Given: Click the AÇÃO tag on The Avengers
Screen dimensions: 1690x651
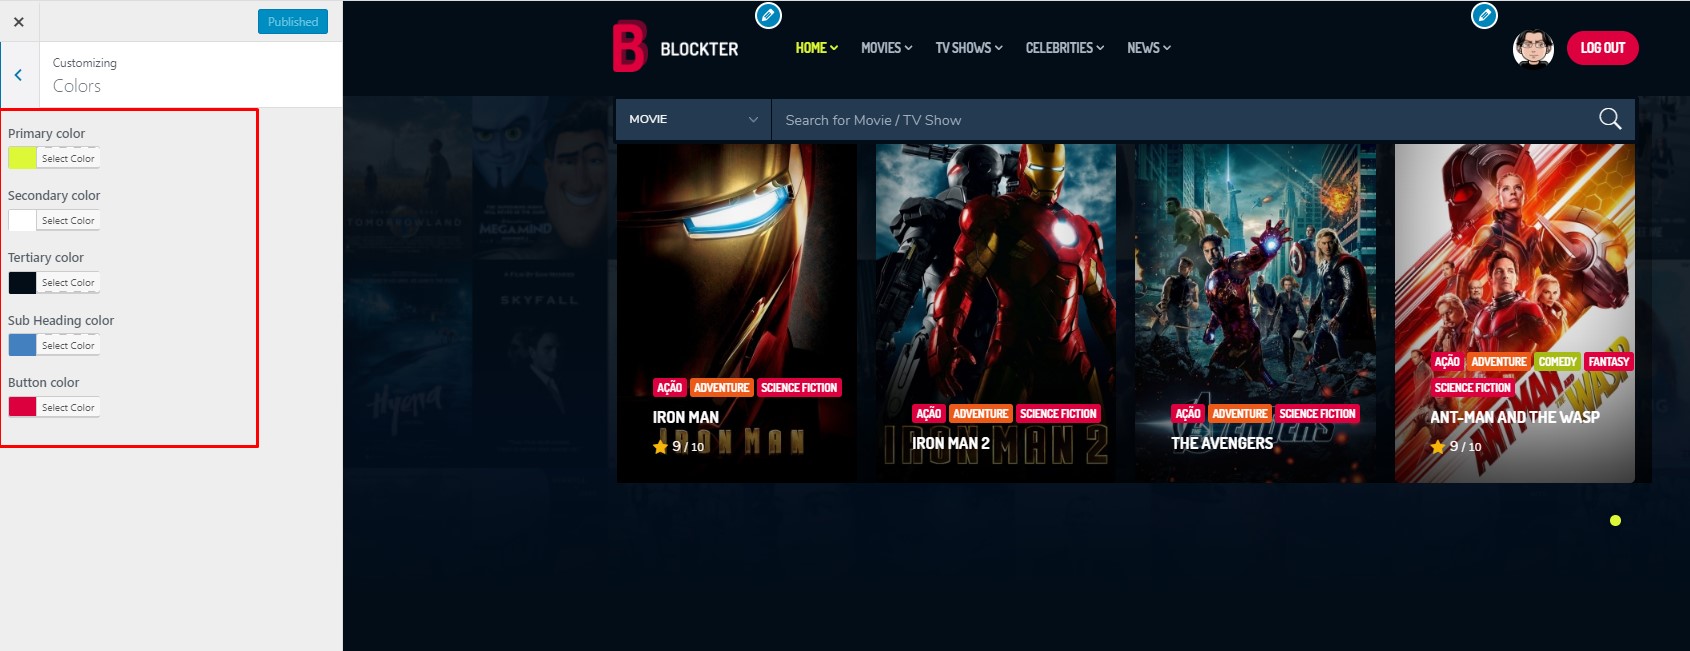Looking at the screenshot, I should point(1188,414).
